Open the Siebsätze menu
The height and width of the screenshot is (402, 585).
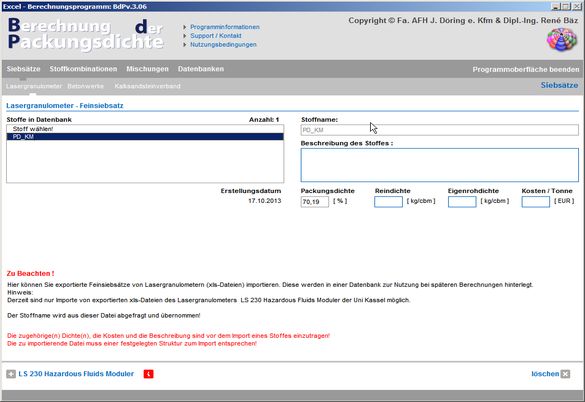pyautogui.click(x=23, y=69)
